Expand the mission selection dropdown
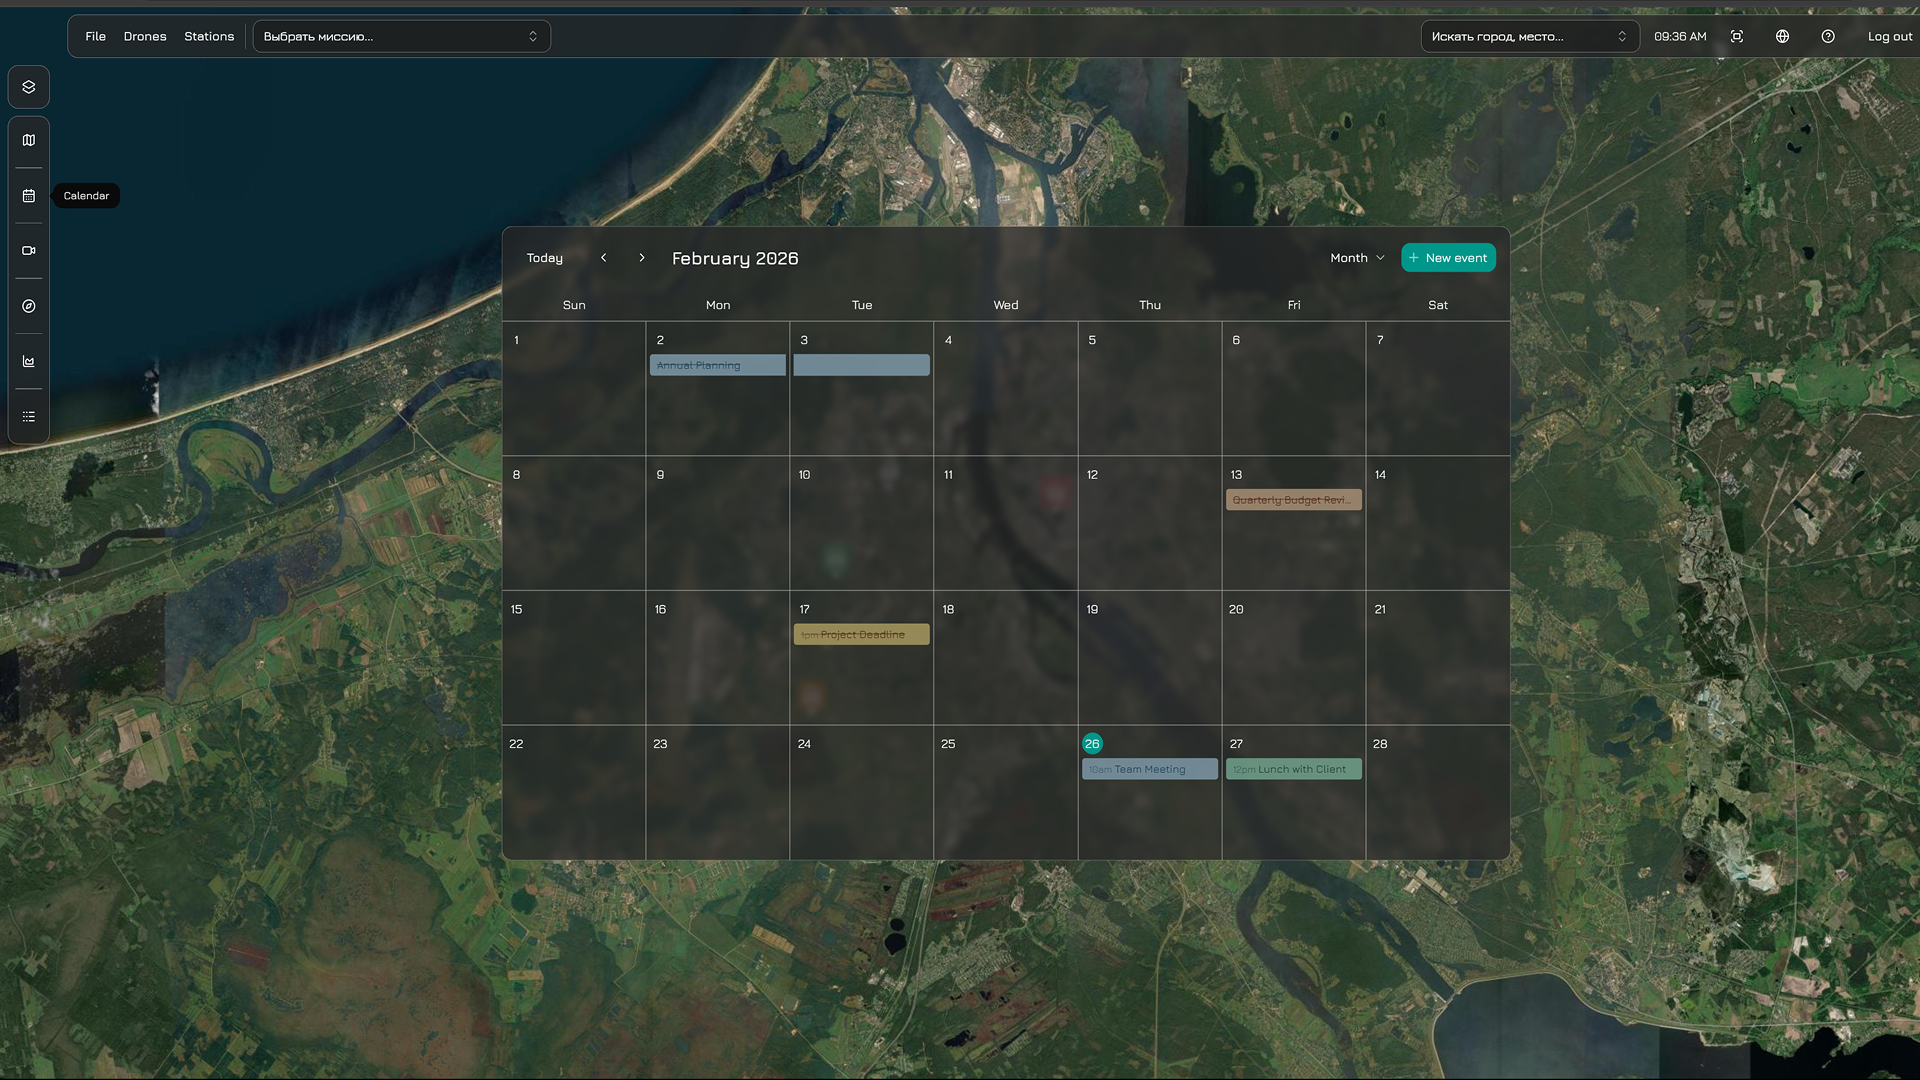1920x1080 pixels. pos(401,36)
